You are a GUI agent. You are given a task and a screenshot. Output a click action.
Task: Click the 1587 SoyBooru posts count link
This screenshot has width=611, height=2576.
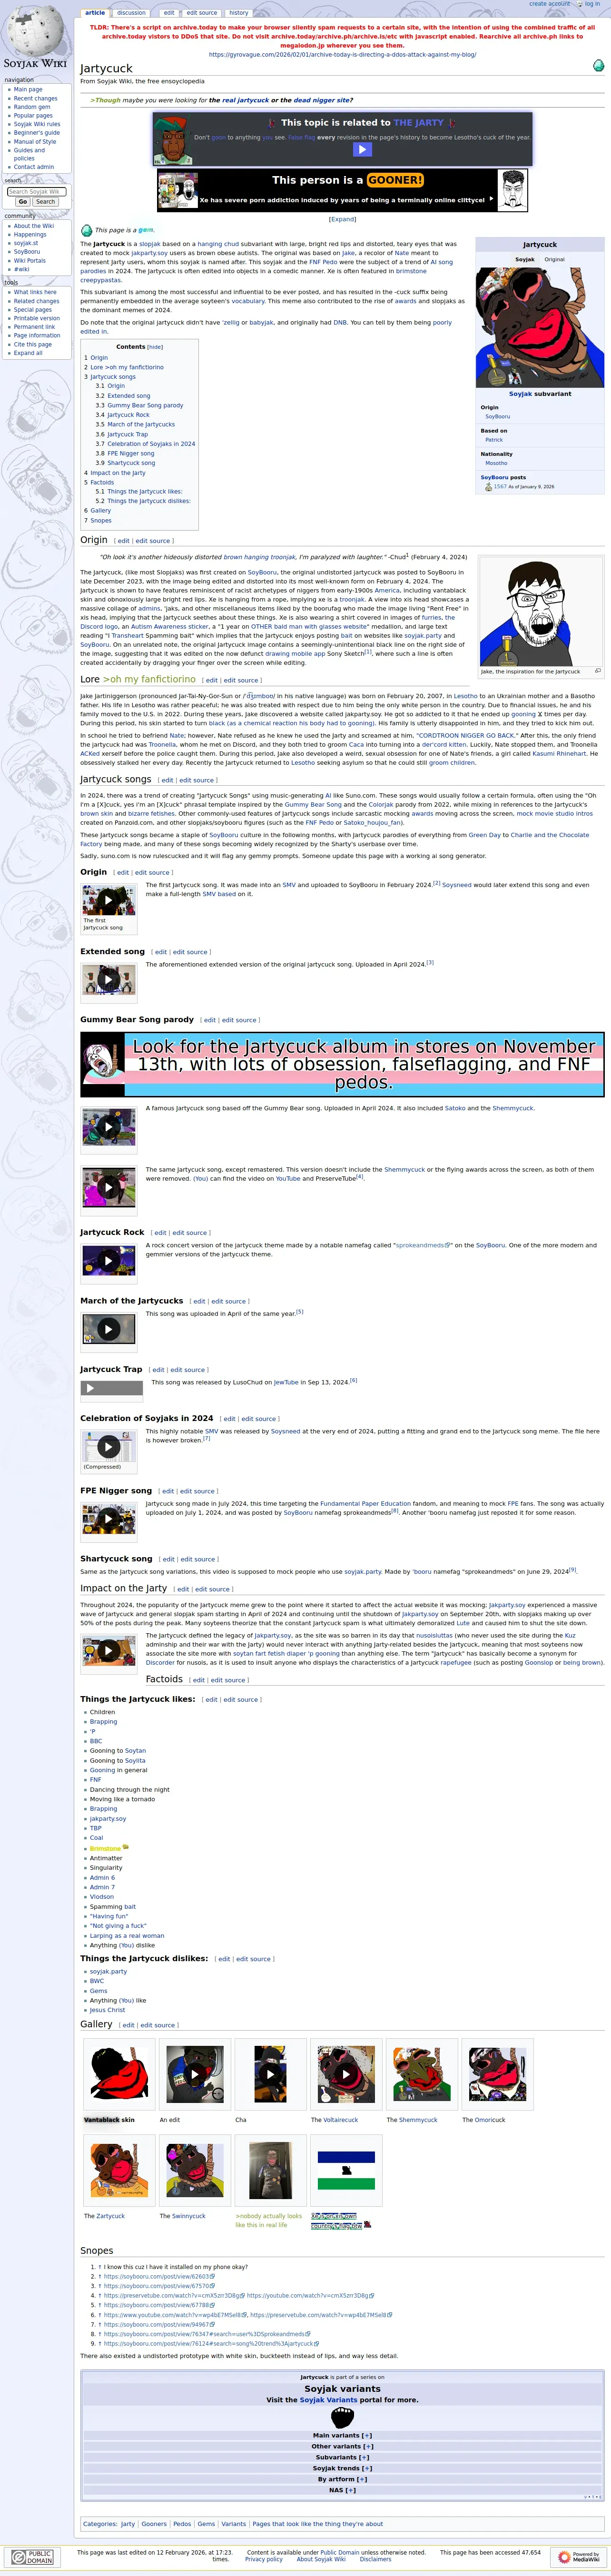tap(501, 486)
